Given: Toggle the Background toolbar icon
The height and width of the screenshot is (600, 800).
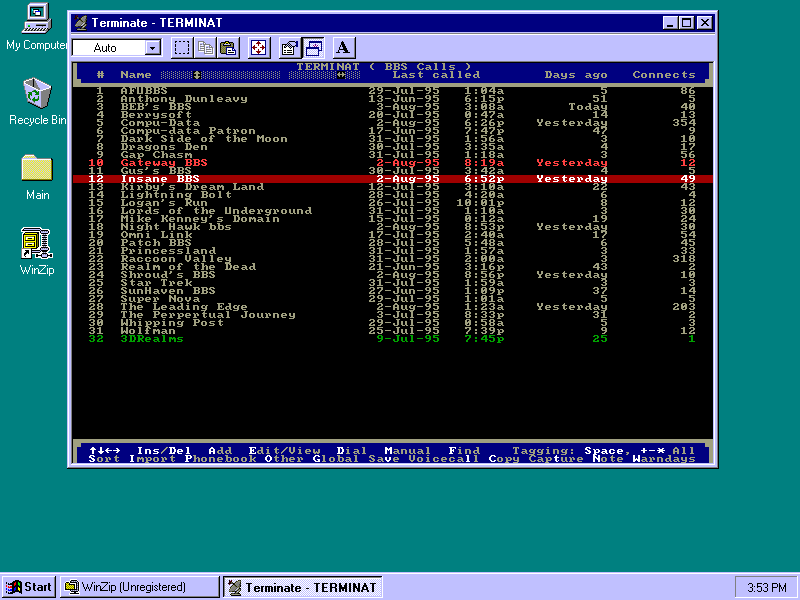Looking at the screenshot, I should click(x=313, y=48).
